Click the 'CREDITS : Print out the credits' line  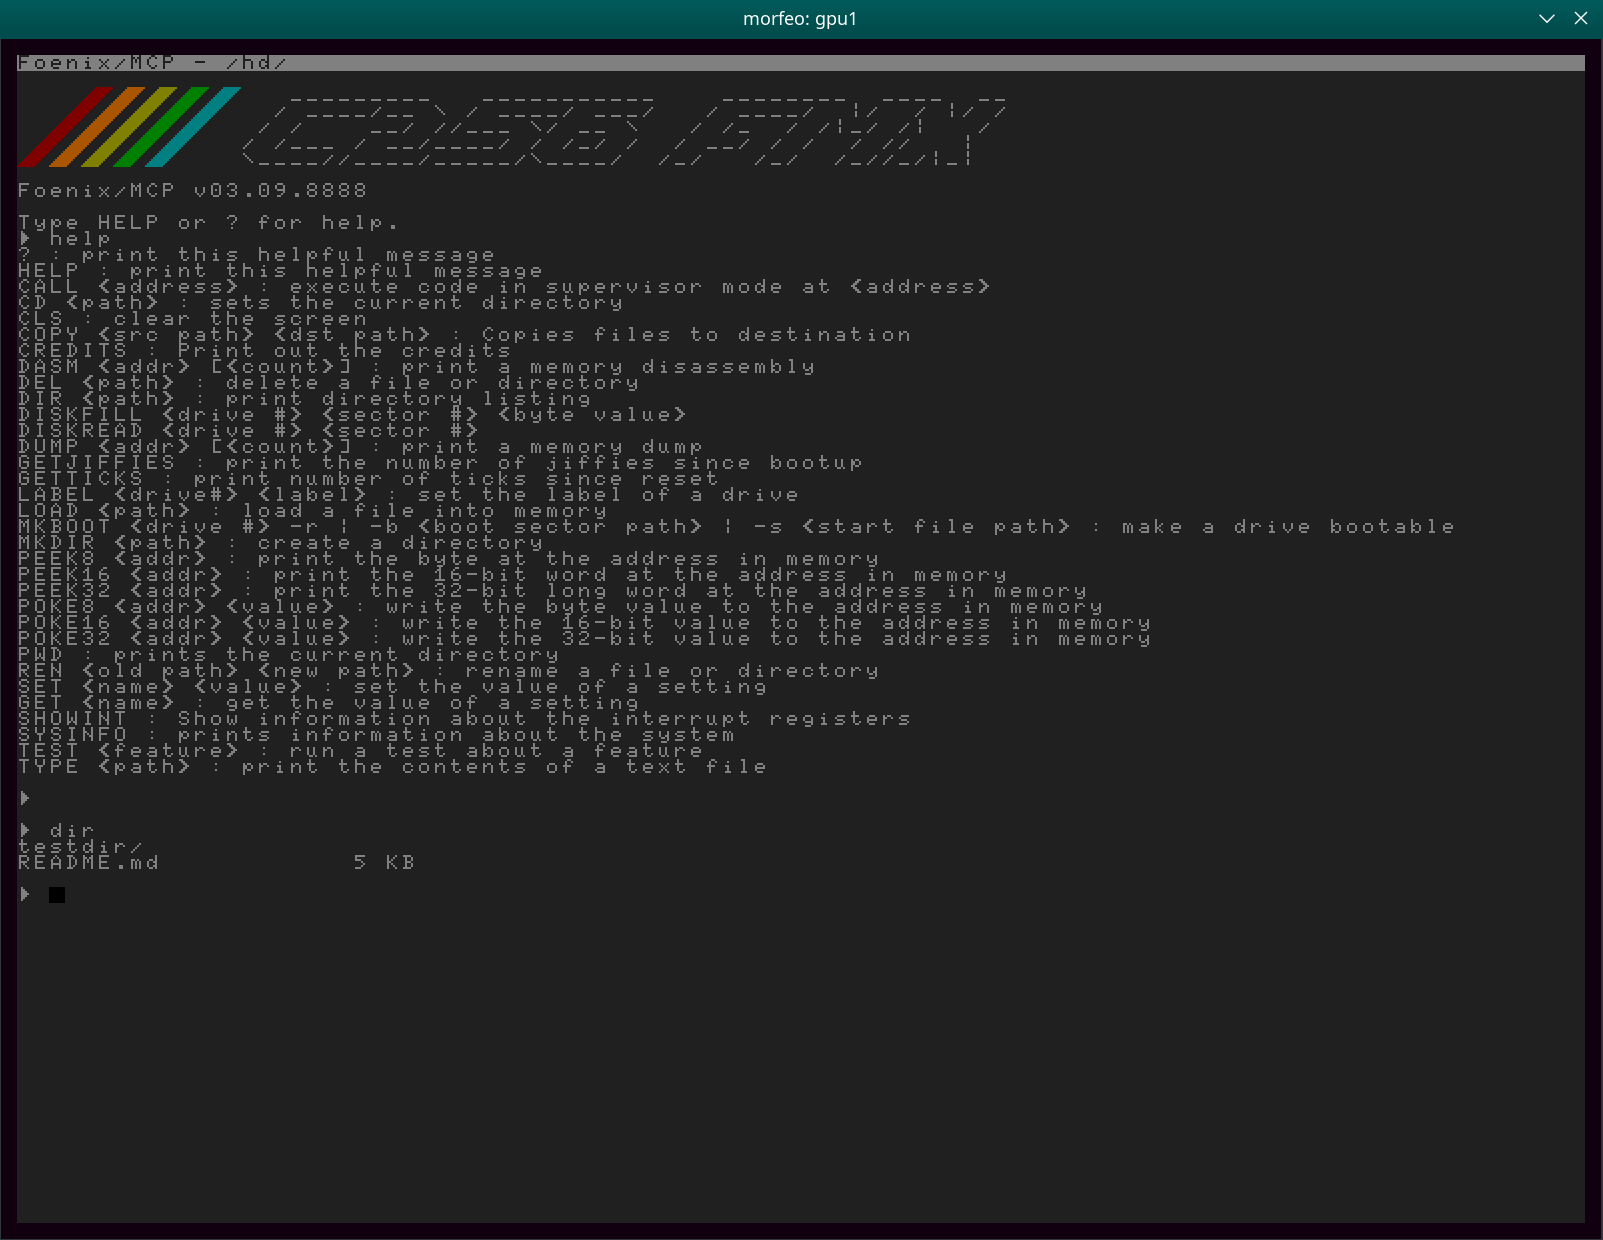(x=265, y=350)
